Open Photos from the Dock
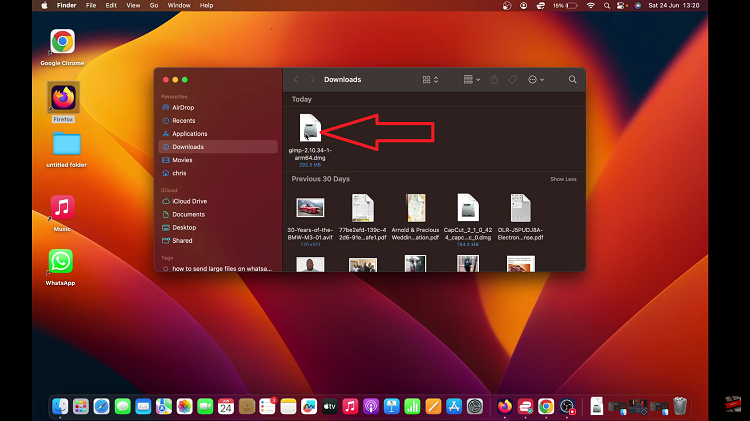The height and width of the screenshot is (421, 750). (185, 407)
